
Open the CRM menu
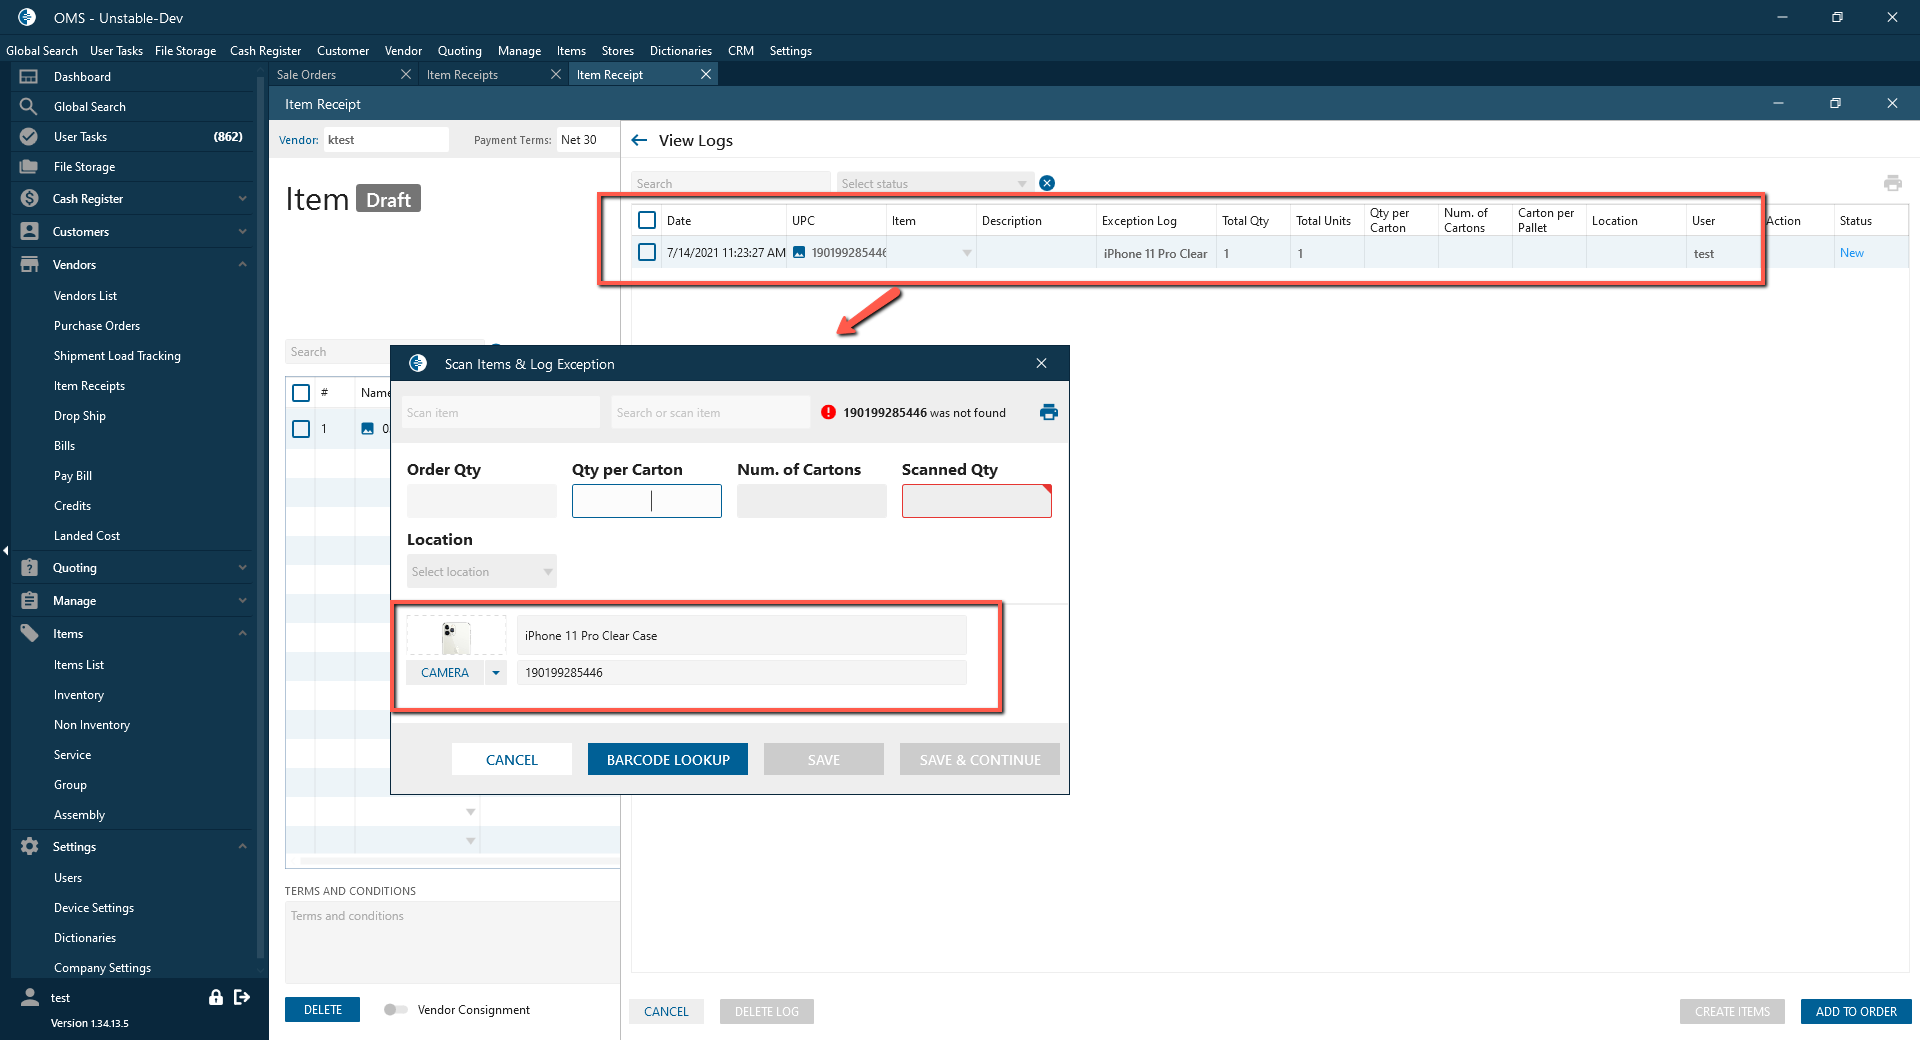coord(741,51)
